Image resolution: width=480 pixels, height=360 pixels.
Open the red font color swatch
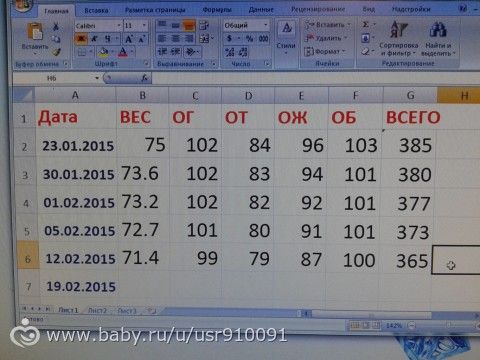pos(123,52)
